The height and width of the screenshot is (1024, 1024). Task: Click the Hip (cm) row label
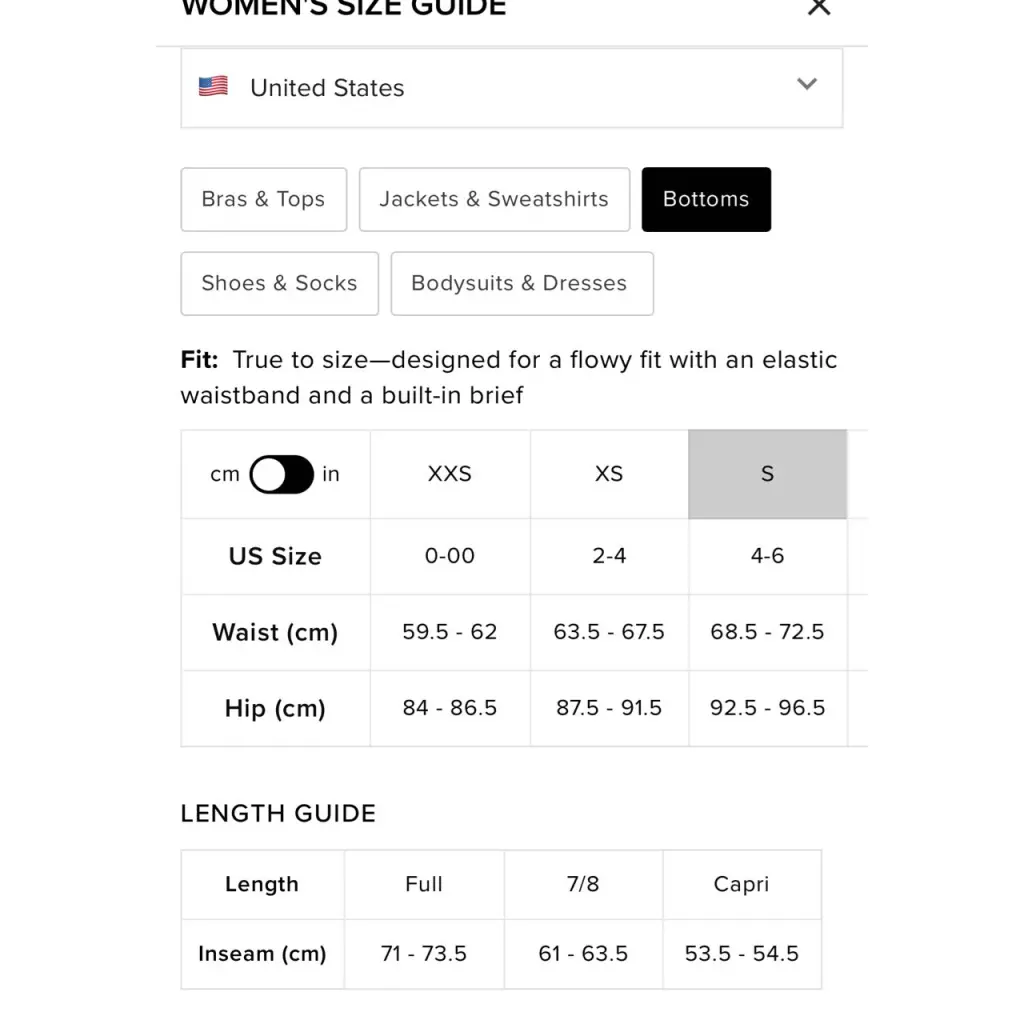coord(275,708)
